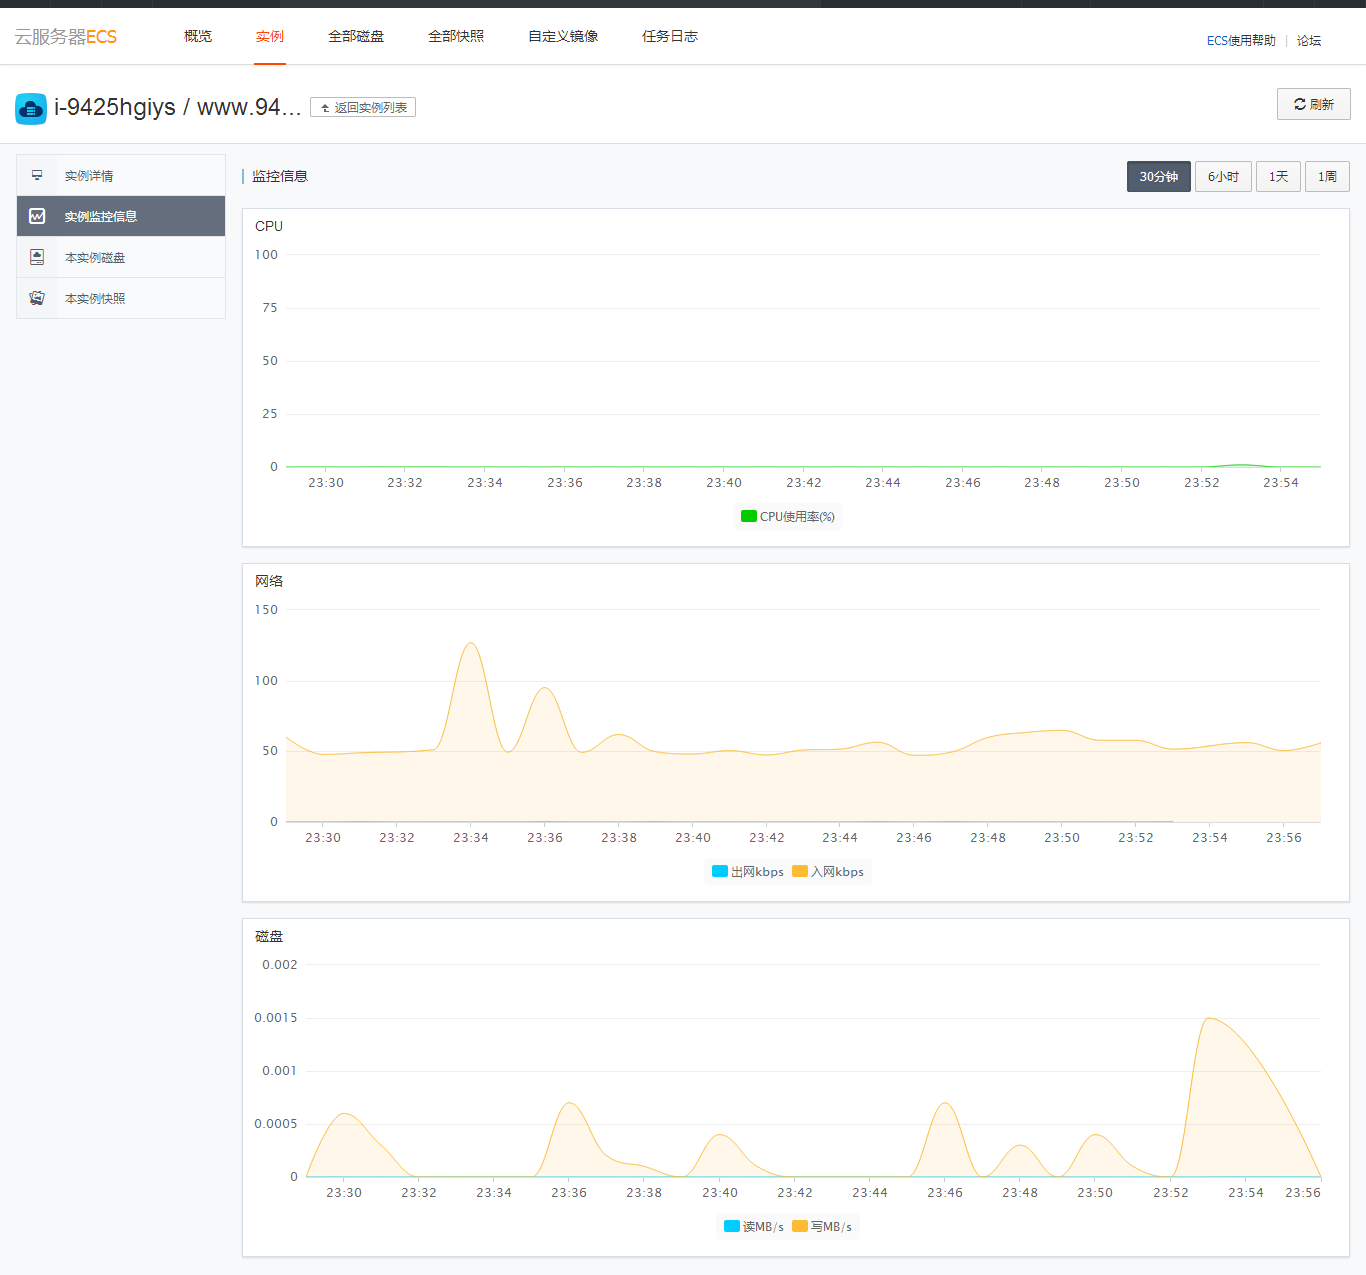Toggle 出网kbps legend series

pos(748,871)
